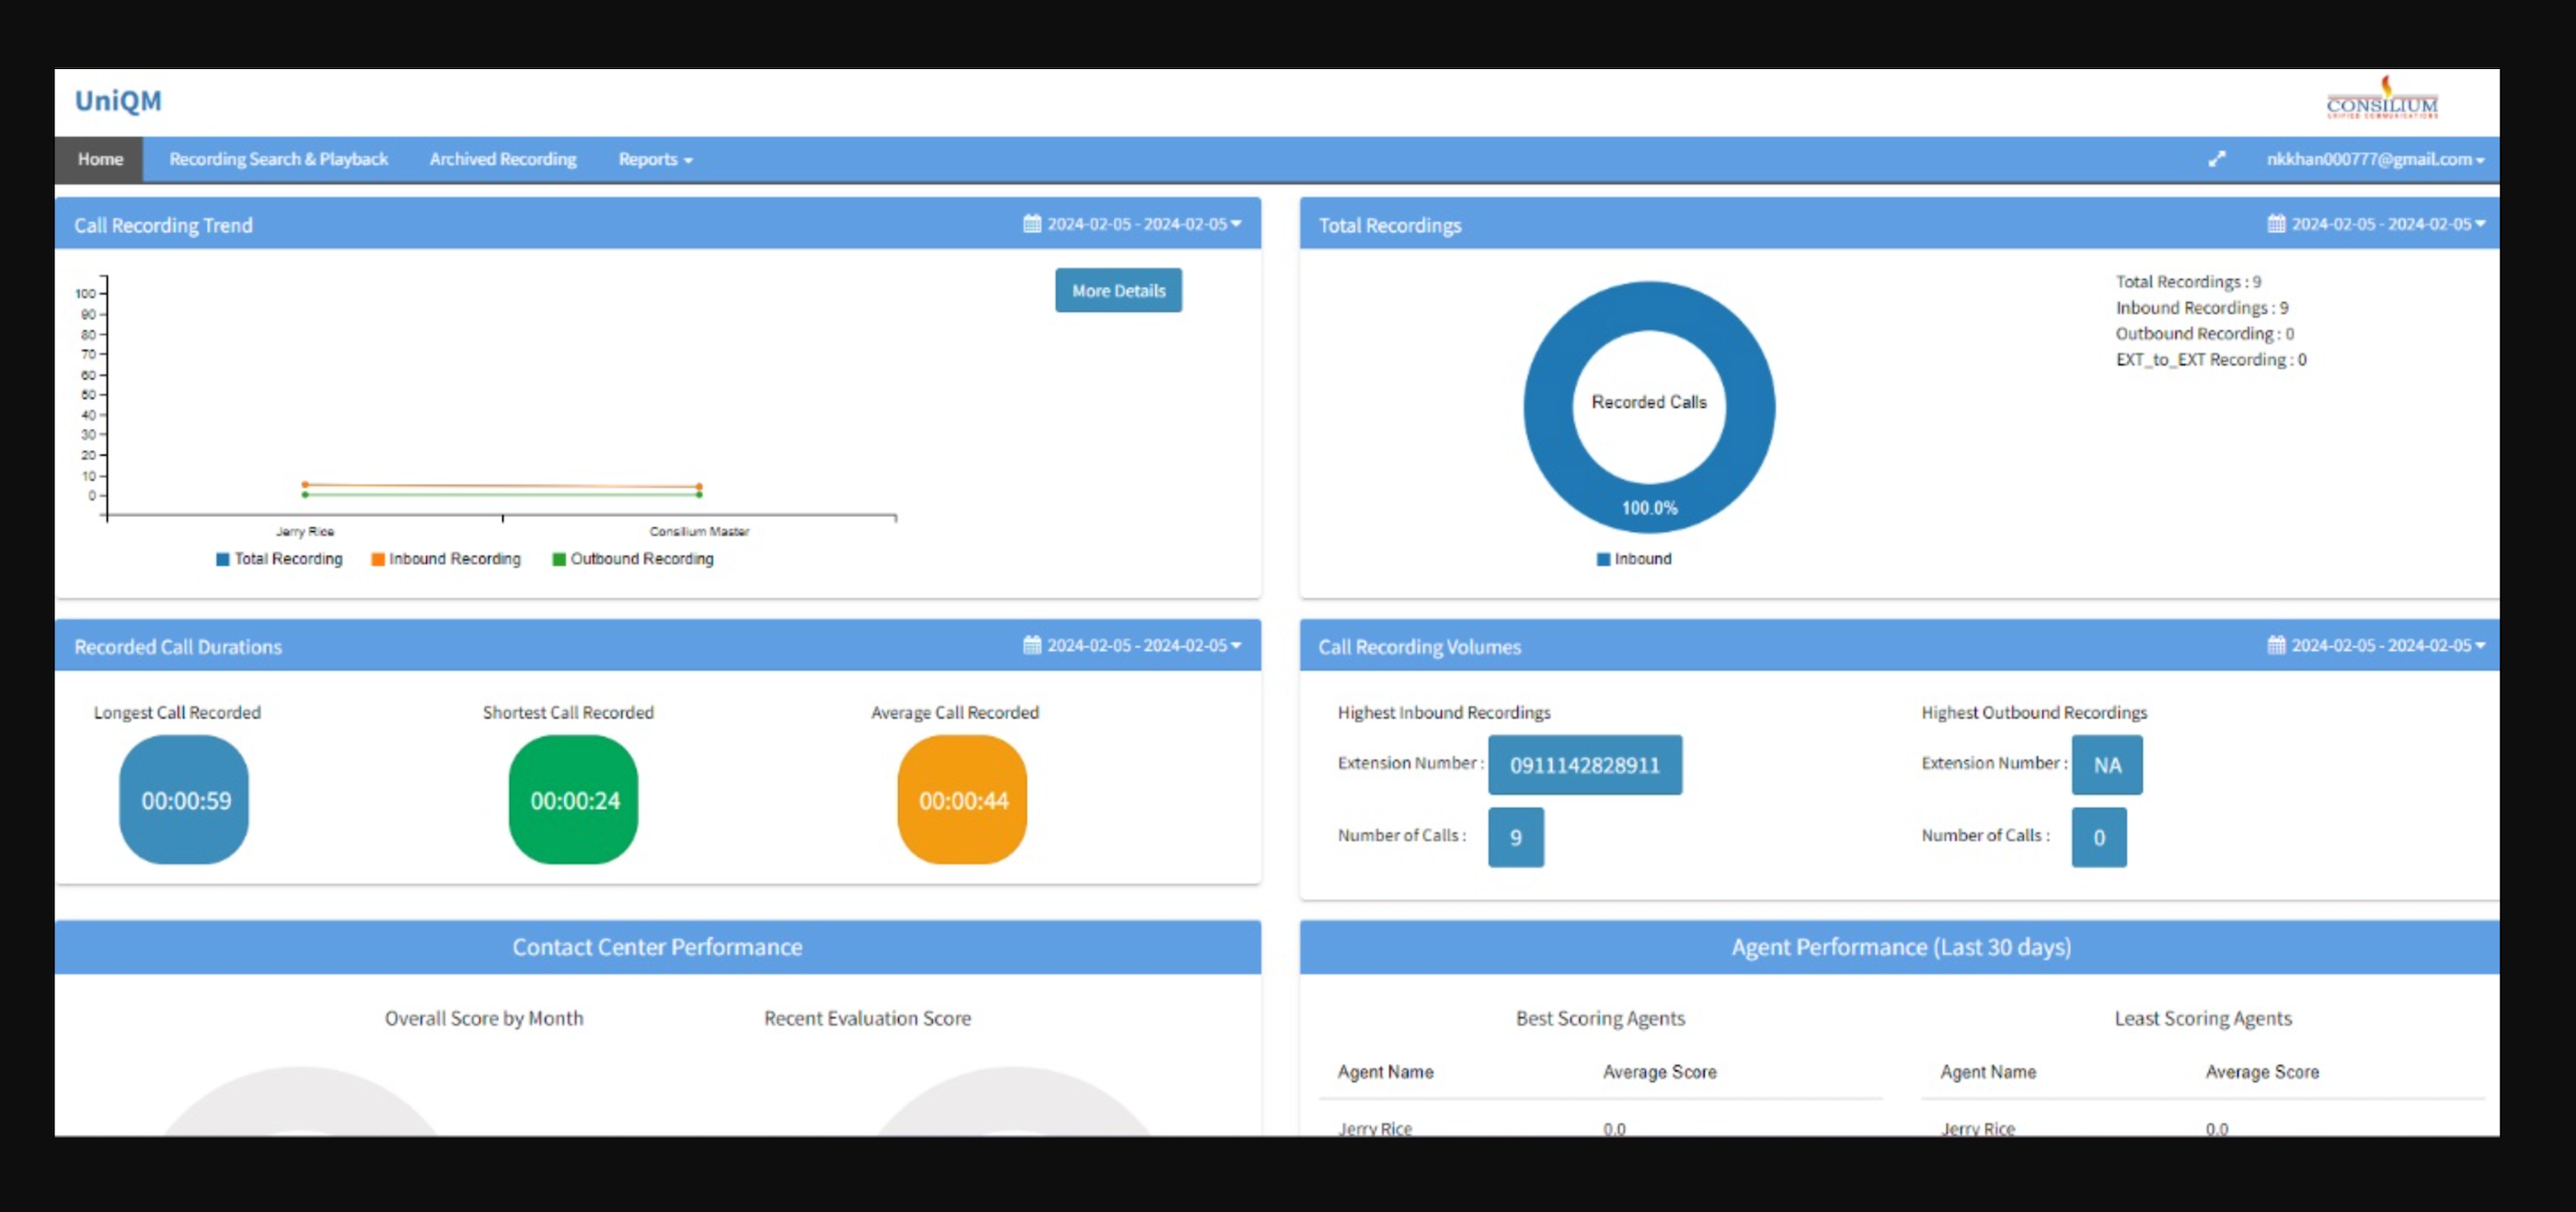2576x1212 pixels.
Task: Click Jerry Rice data point on trend chart
Action: 305,485
